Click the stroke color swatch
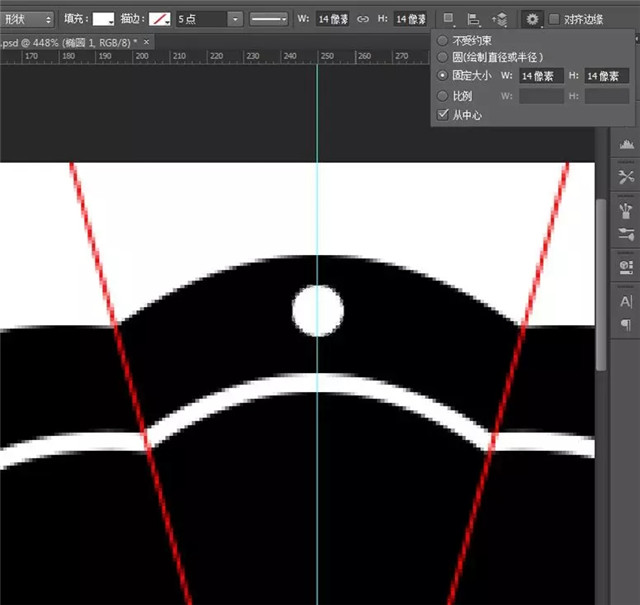The height and width of the screenshot is (605, 640). (160, 19)
